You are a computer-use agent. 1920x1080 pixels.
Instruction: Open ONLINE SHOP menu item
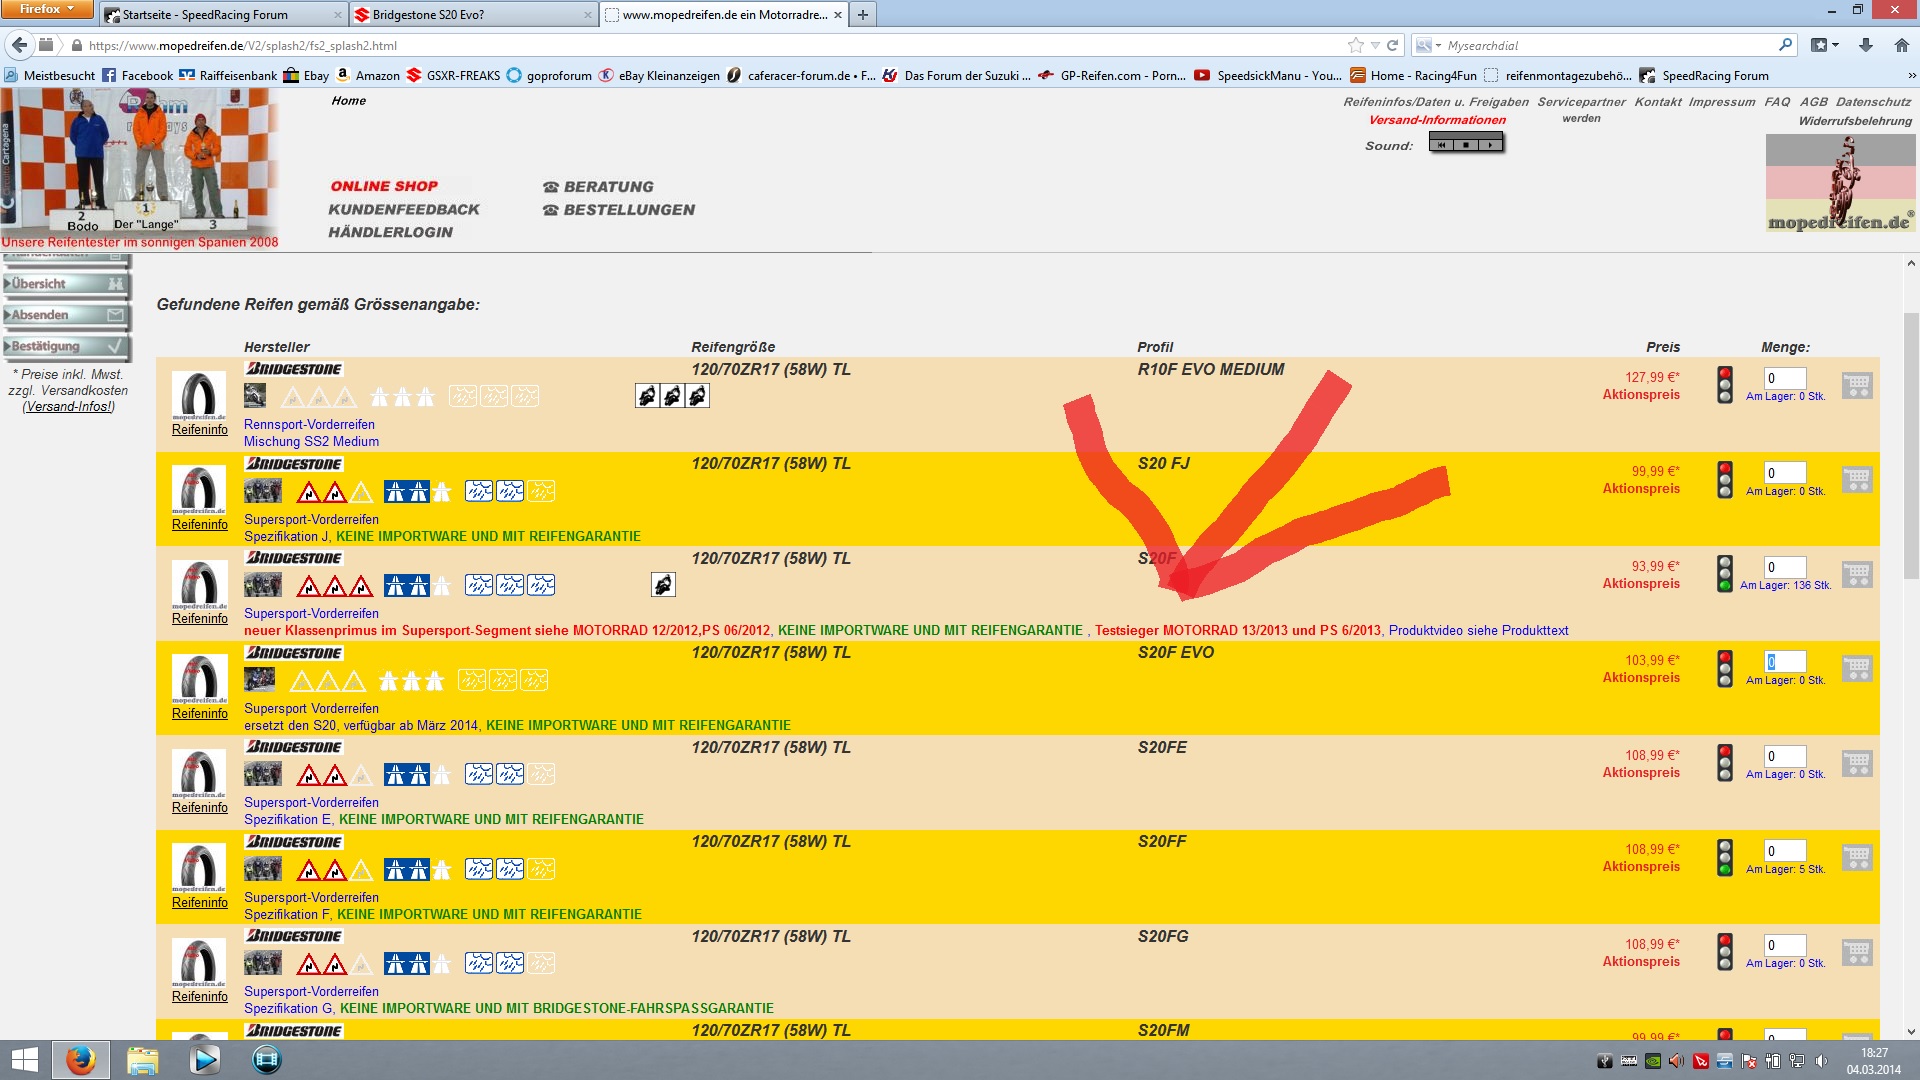(384, 186)
